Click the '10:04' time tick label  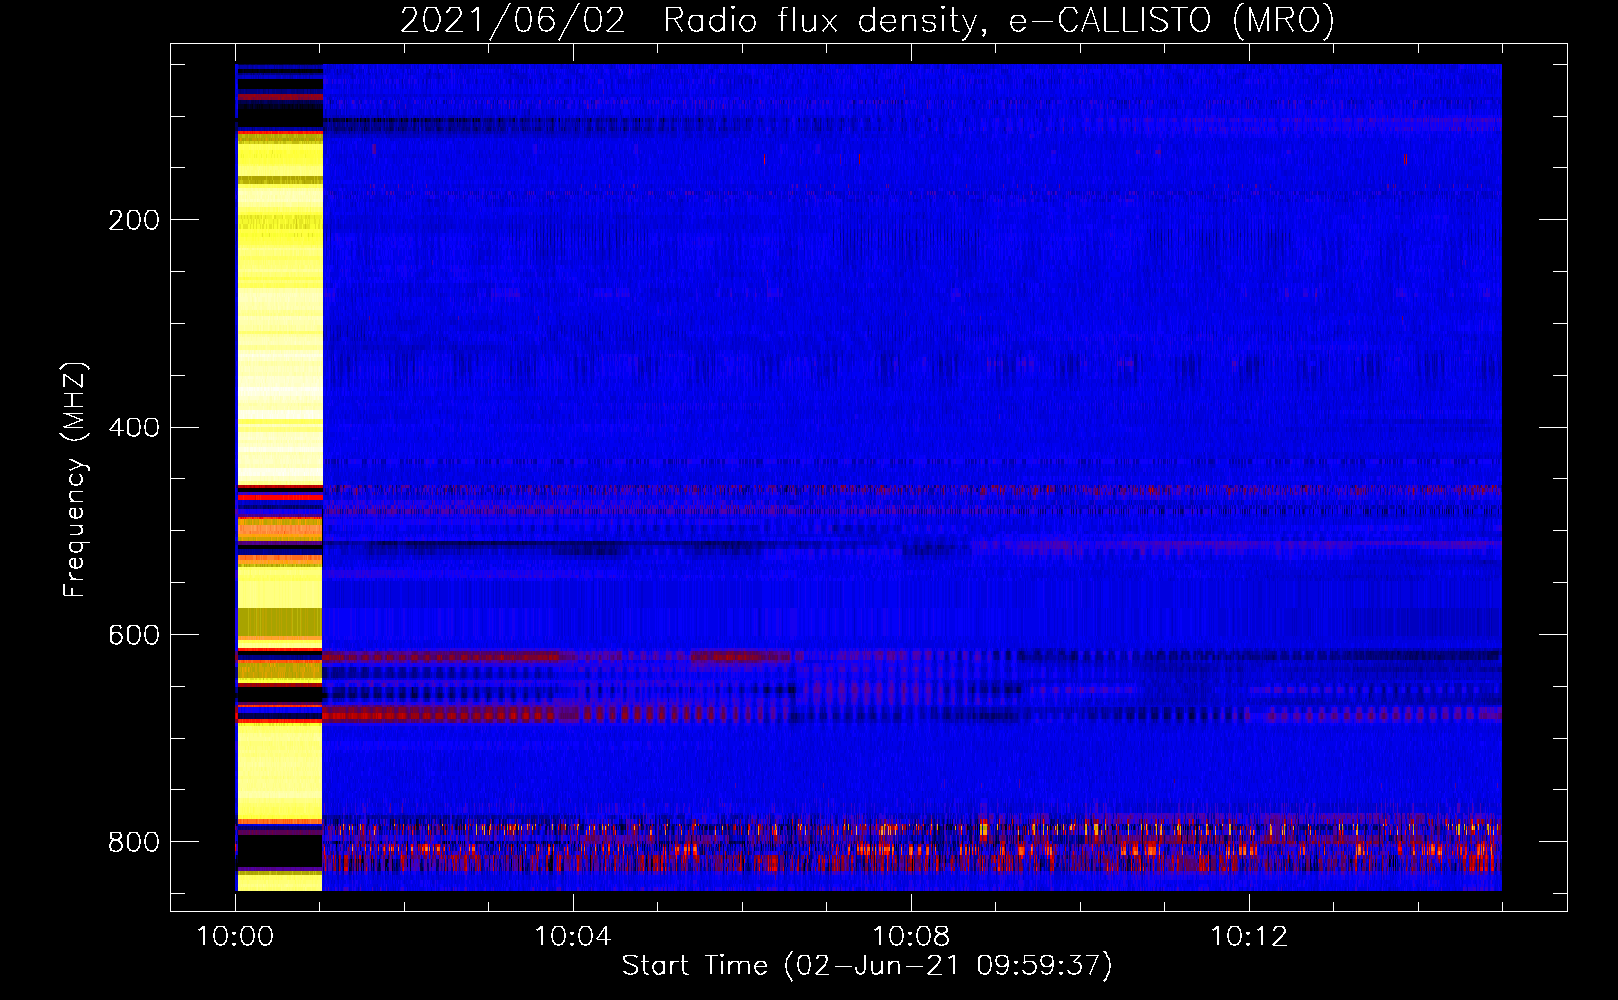pyautogui.click(x=573, y=937)
